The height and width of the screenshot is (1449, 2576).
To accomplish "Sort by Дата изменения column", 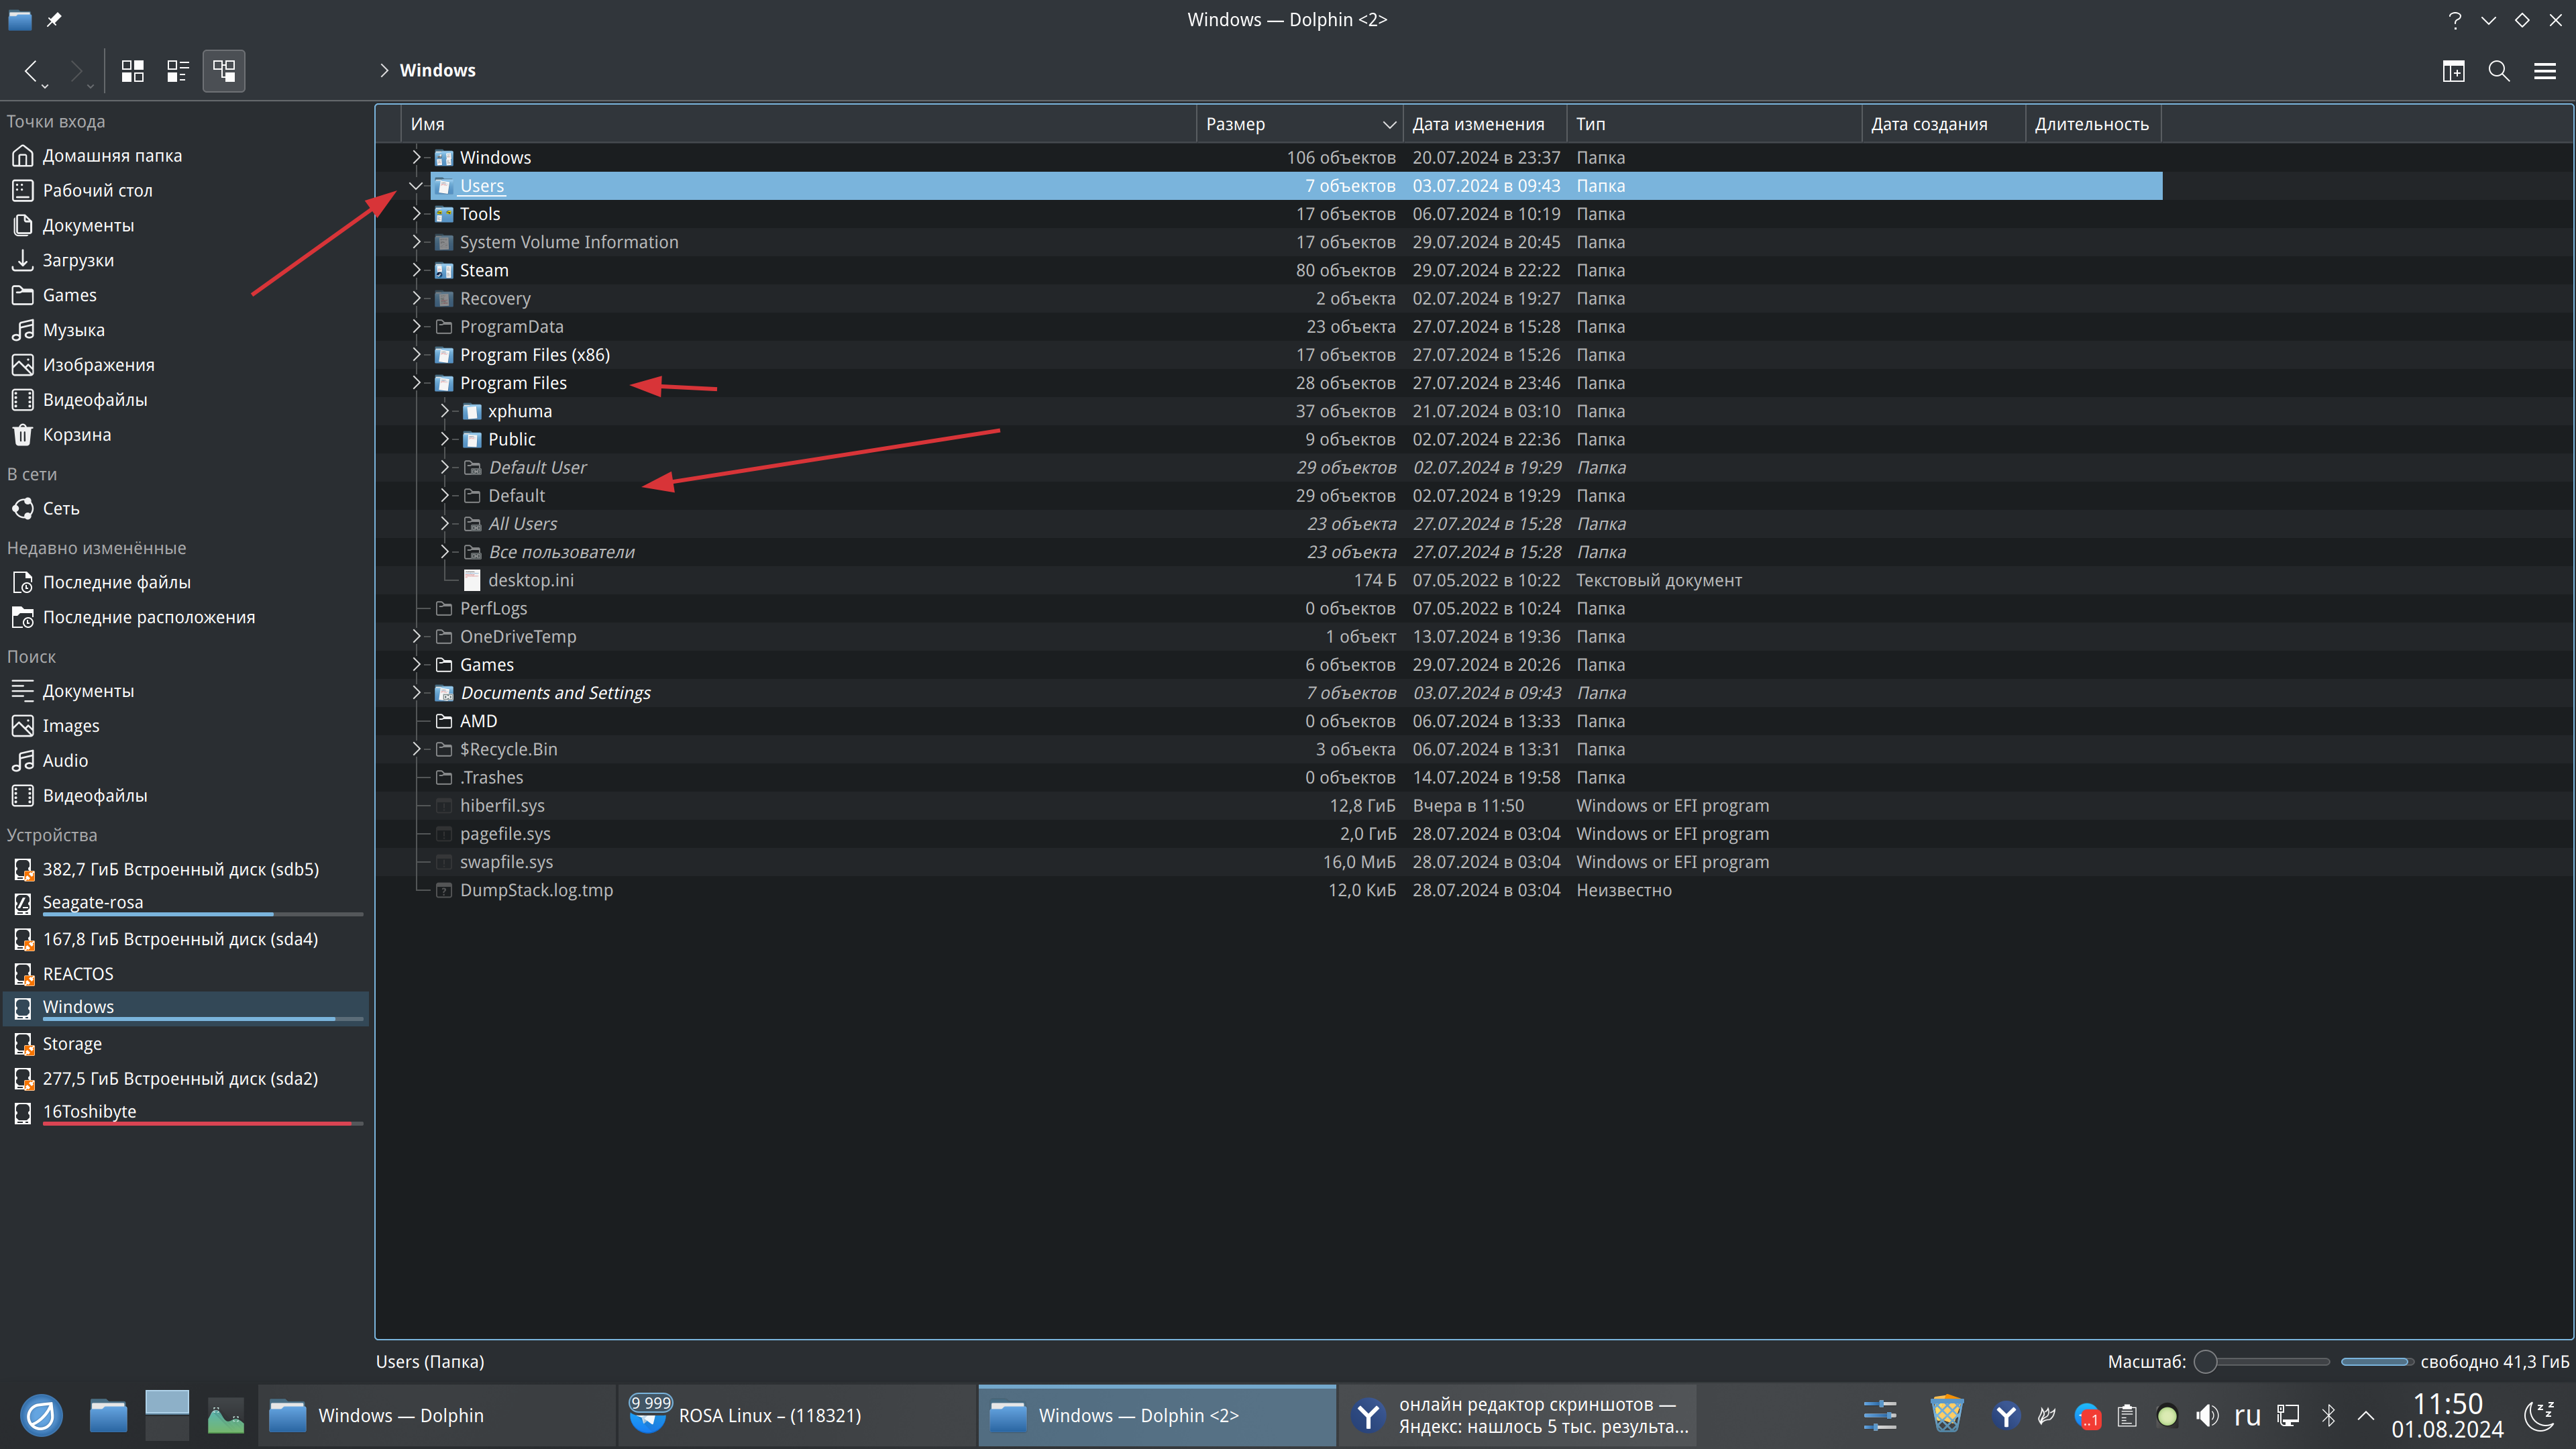I will pyautogui.click(x=1478, y=124).
